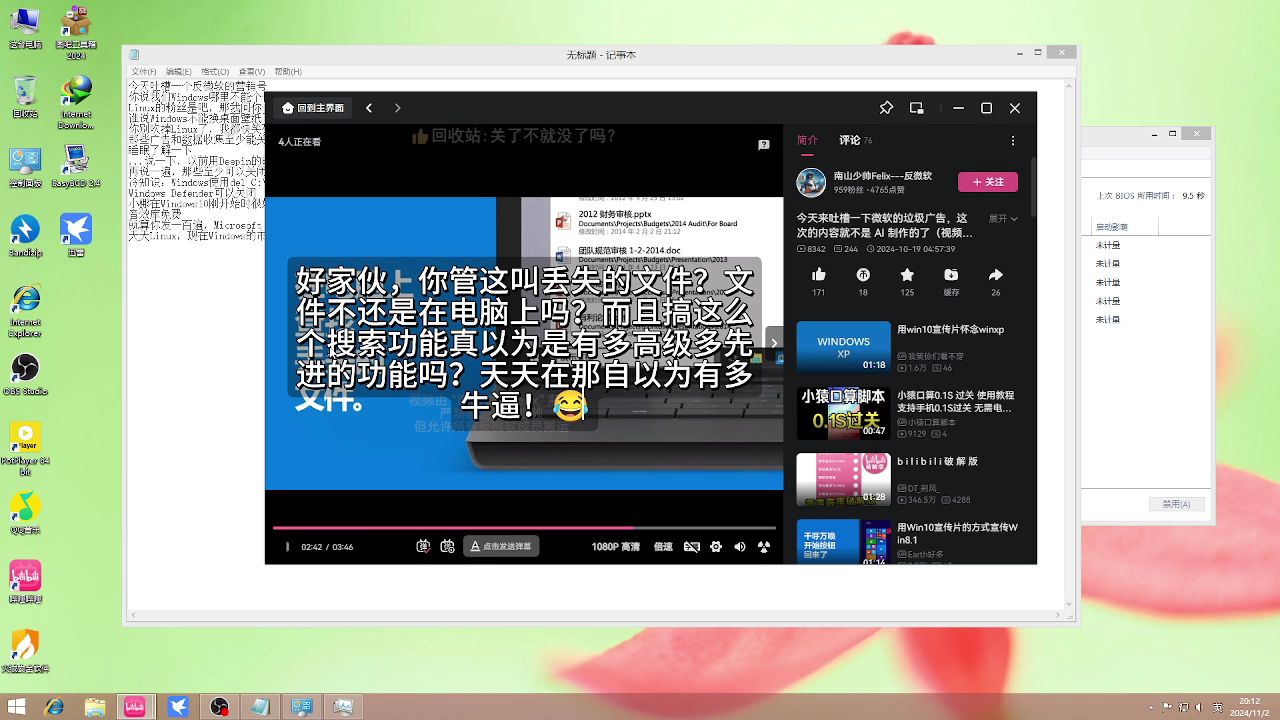1280x720 pixels.
Task: Enter fullscreen mode in the player
Action: (764, 547)
